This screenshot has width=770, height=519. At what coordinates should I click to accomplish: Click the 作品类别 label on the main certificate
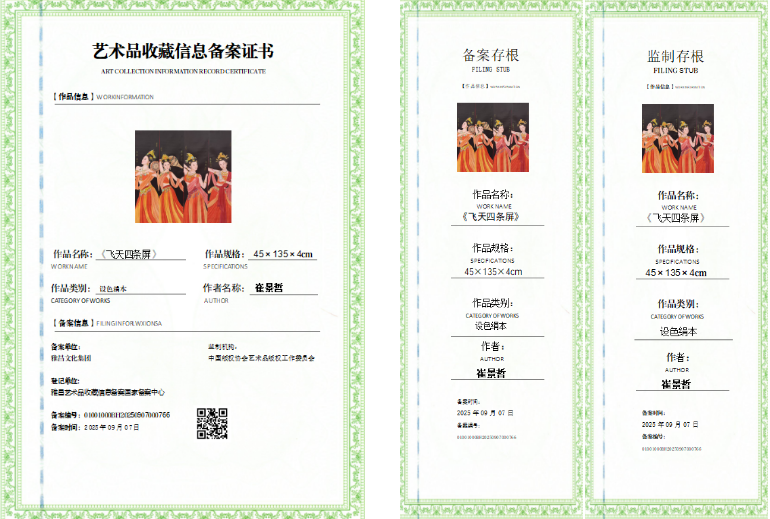pos(70,288)
